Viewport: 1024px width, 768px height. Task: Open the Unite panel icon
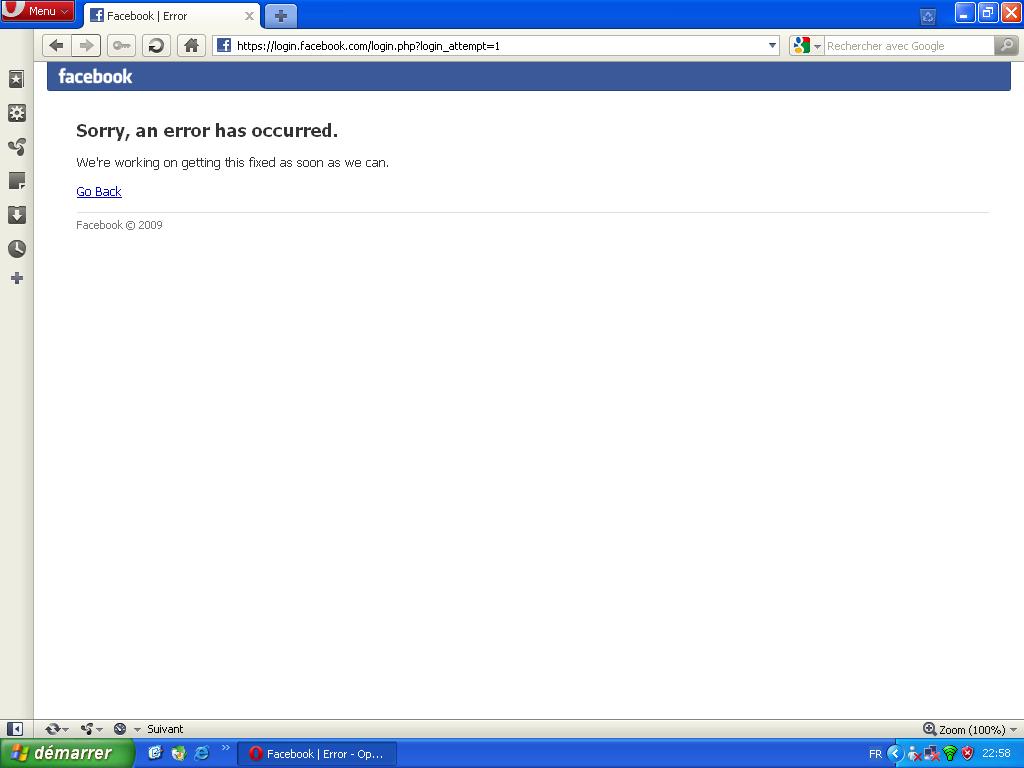(x=17, y=147)
